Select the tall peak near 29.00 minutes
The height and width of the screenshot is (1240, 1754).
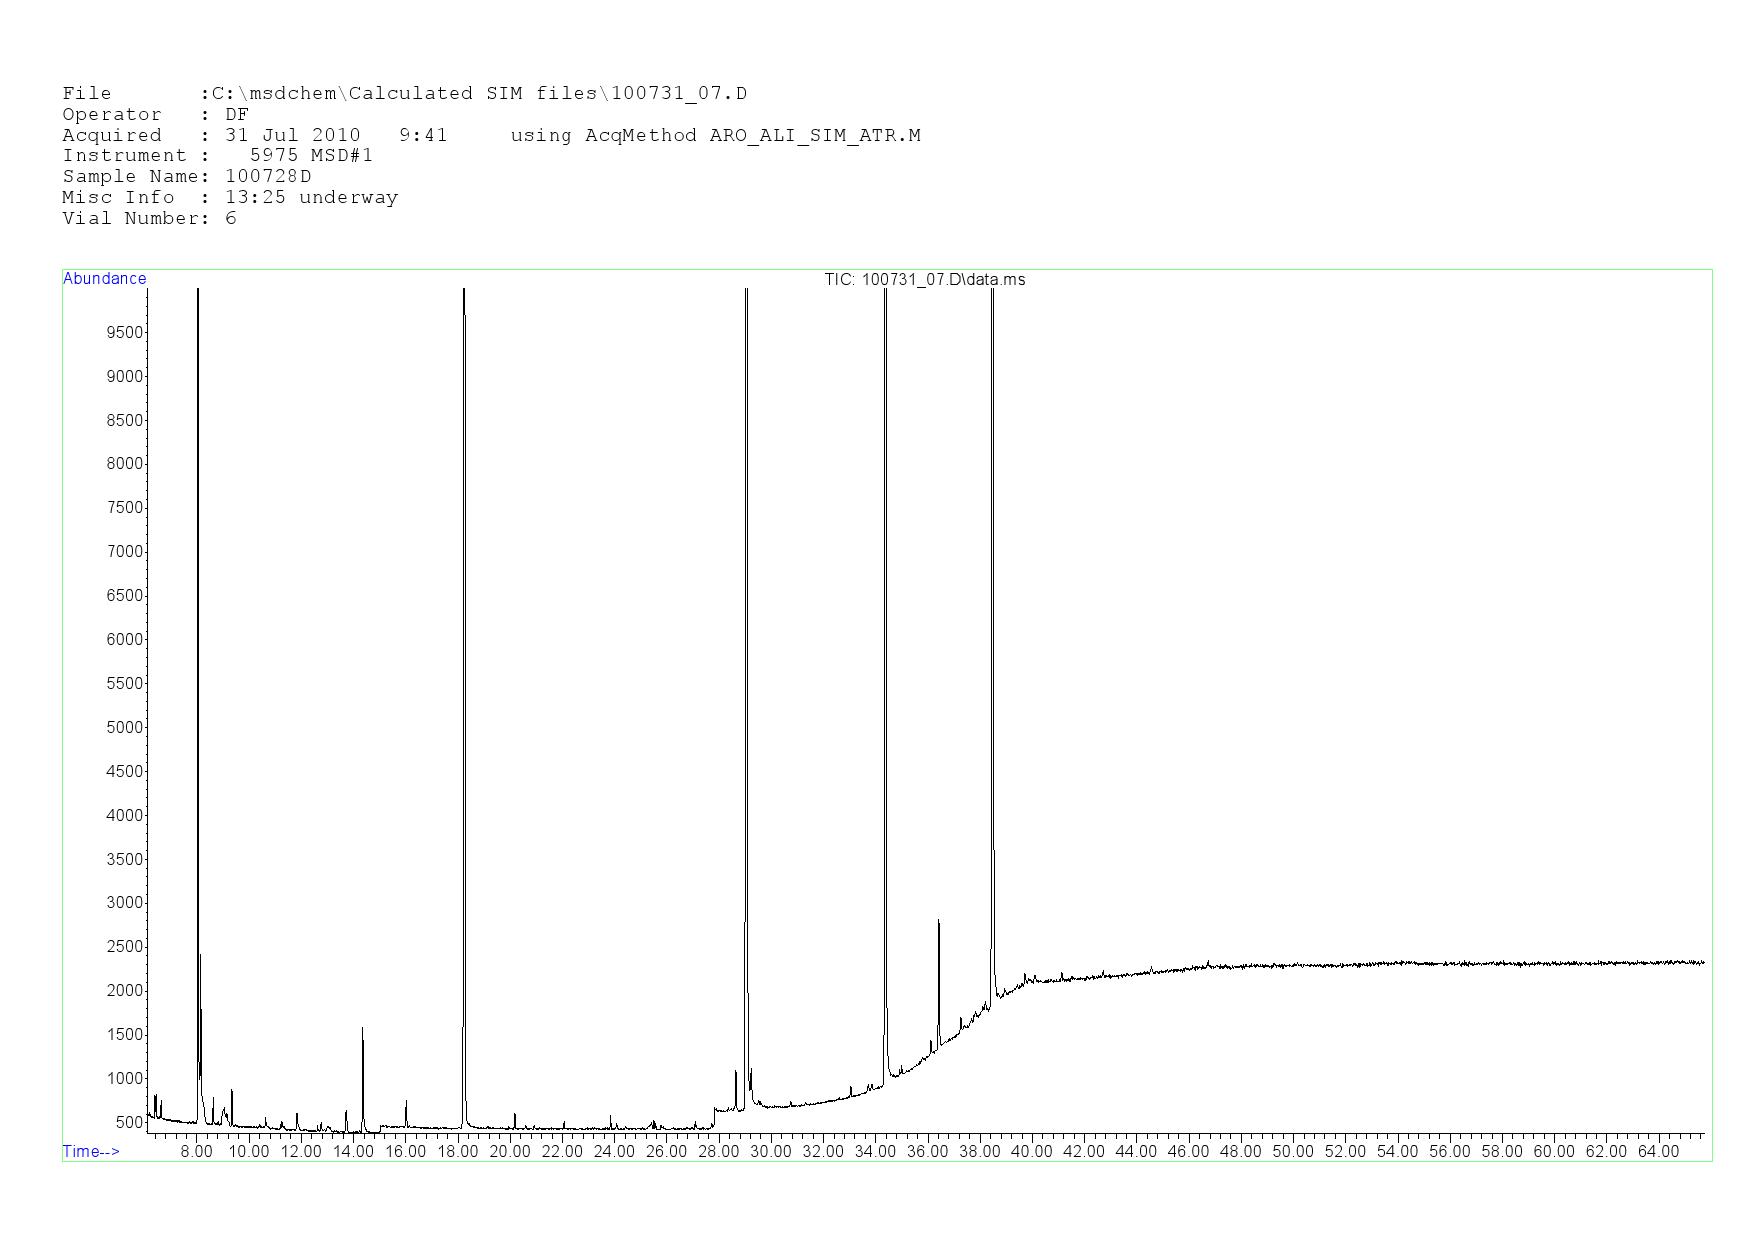click(746, 600)
